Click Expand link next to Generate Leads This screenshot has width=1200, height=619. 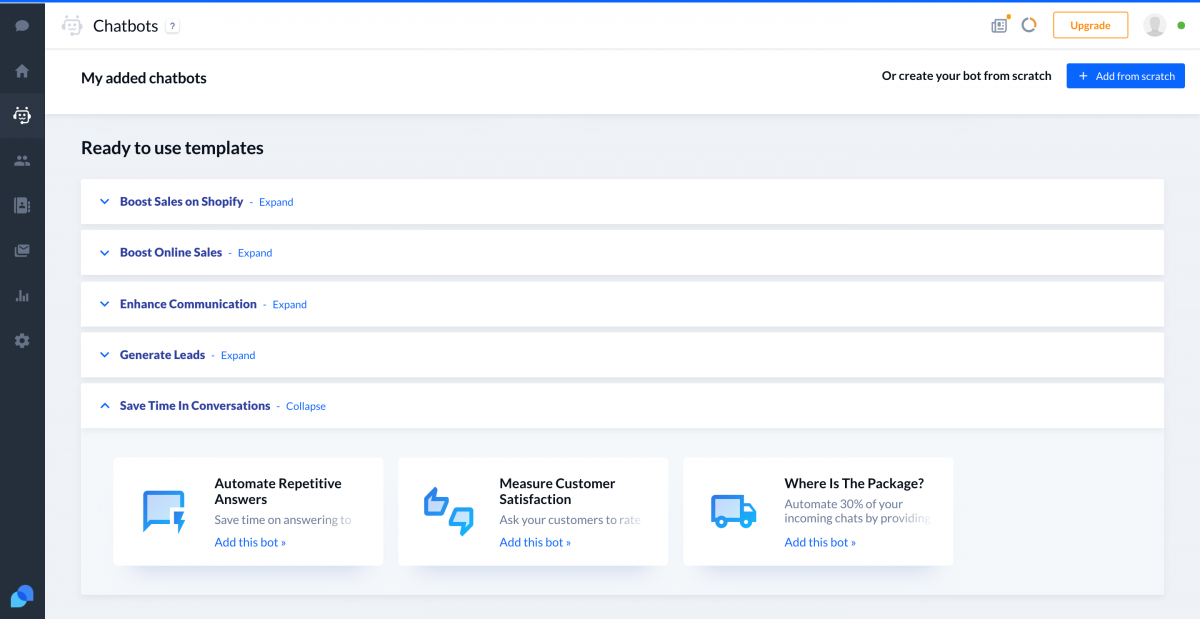tap(238, 355)
